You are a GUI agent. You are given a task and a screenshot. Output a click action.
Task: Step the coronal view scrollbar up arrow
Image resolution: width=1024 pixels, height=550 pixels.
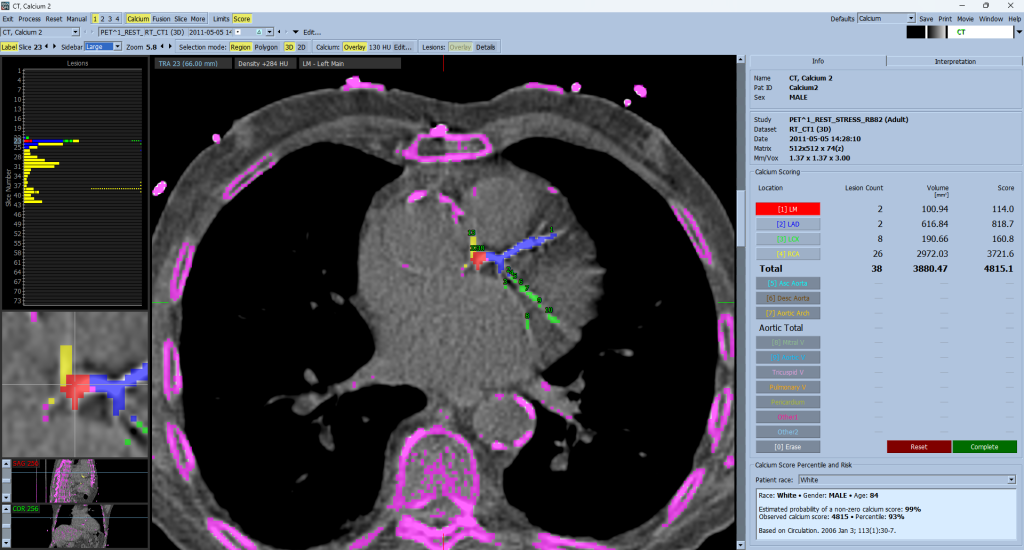coord(6,508)
